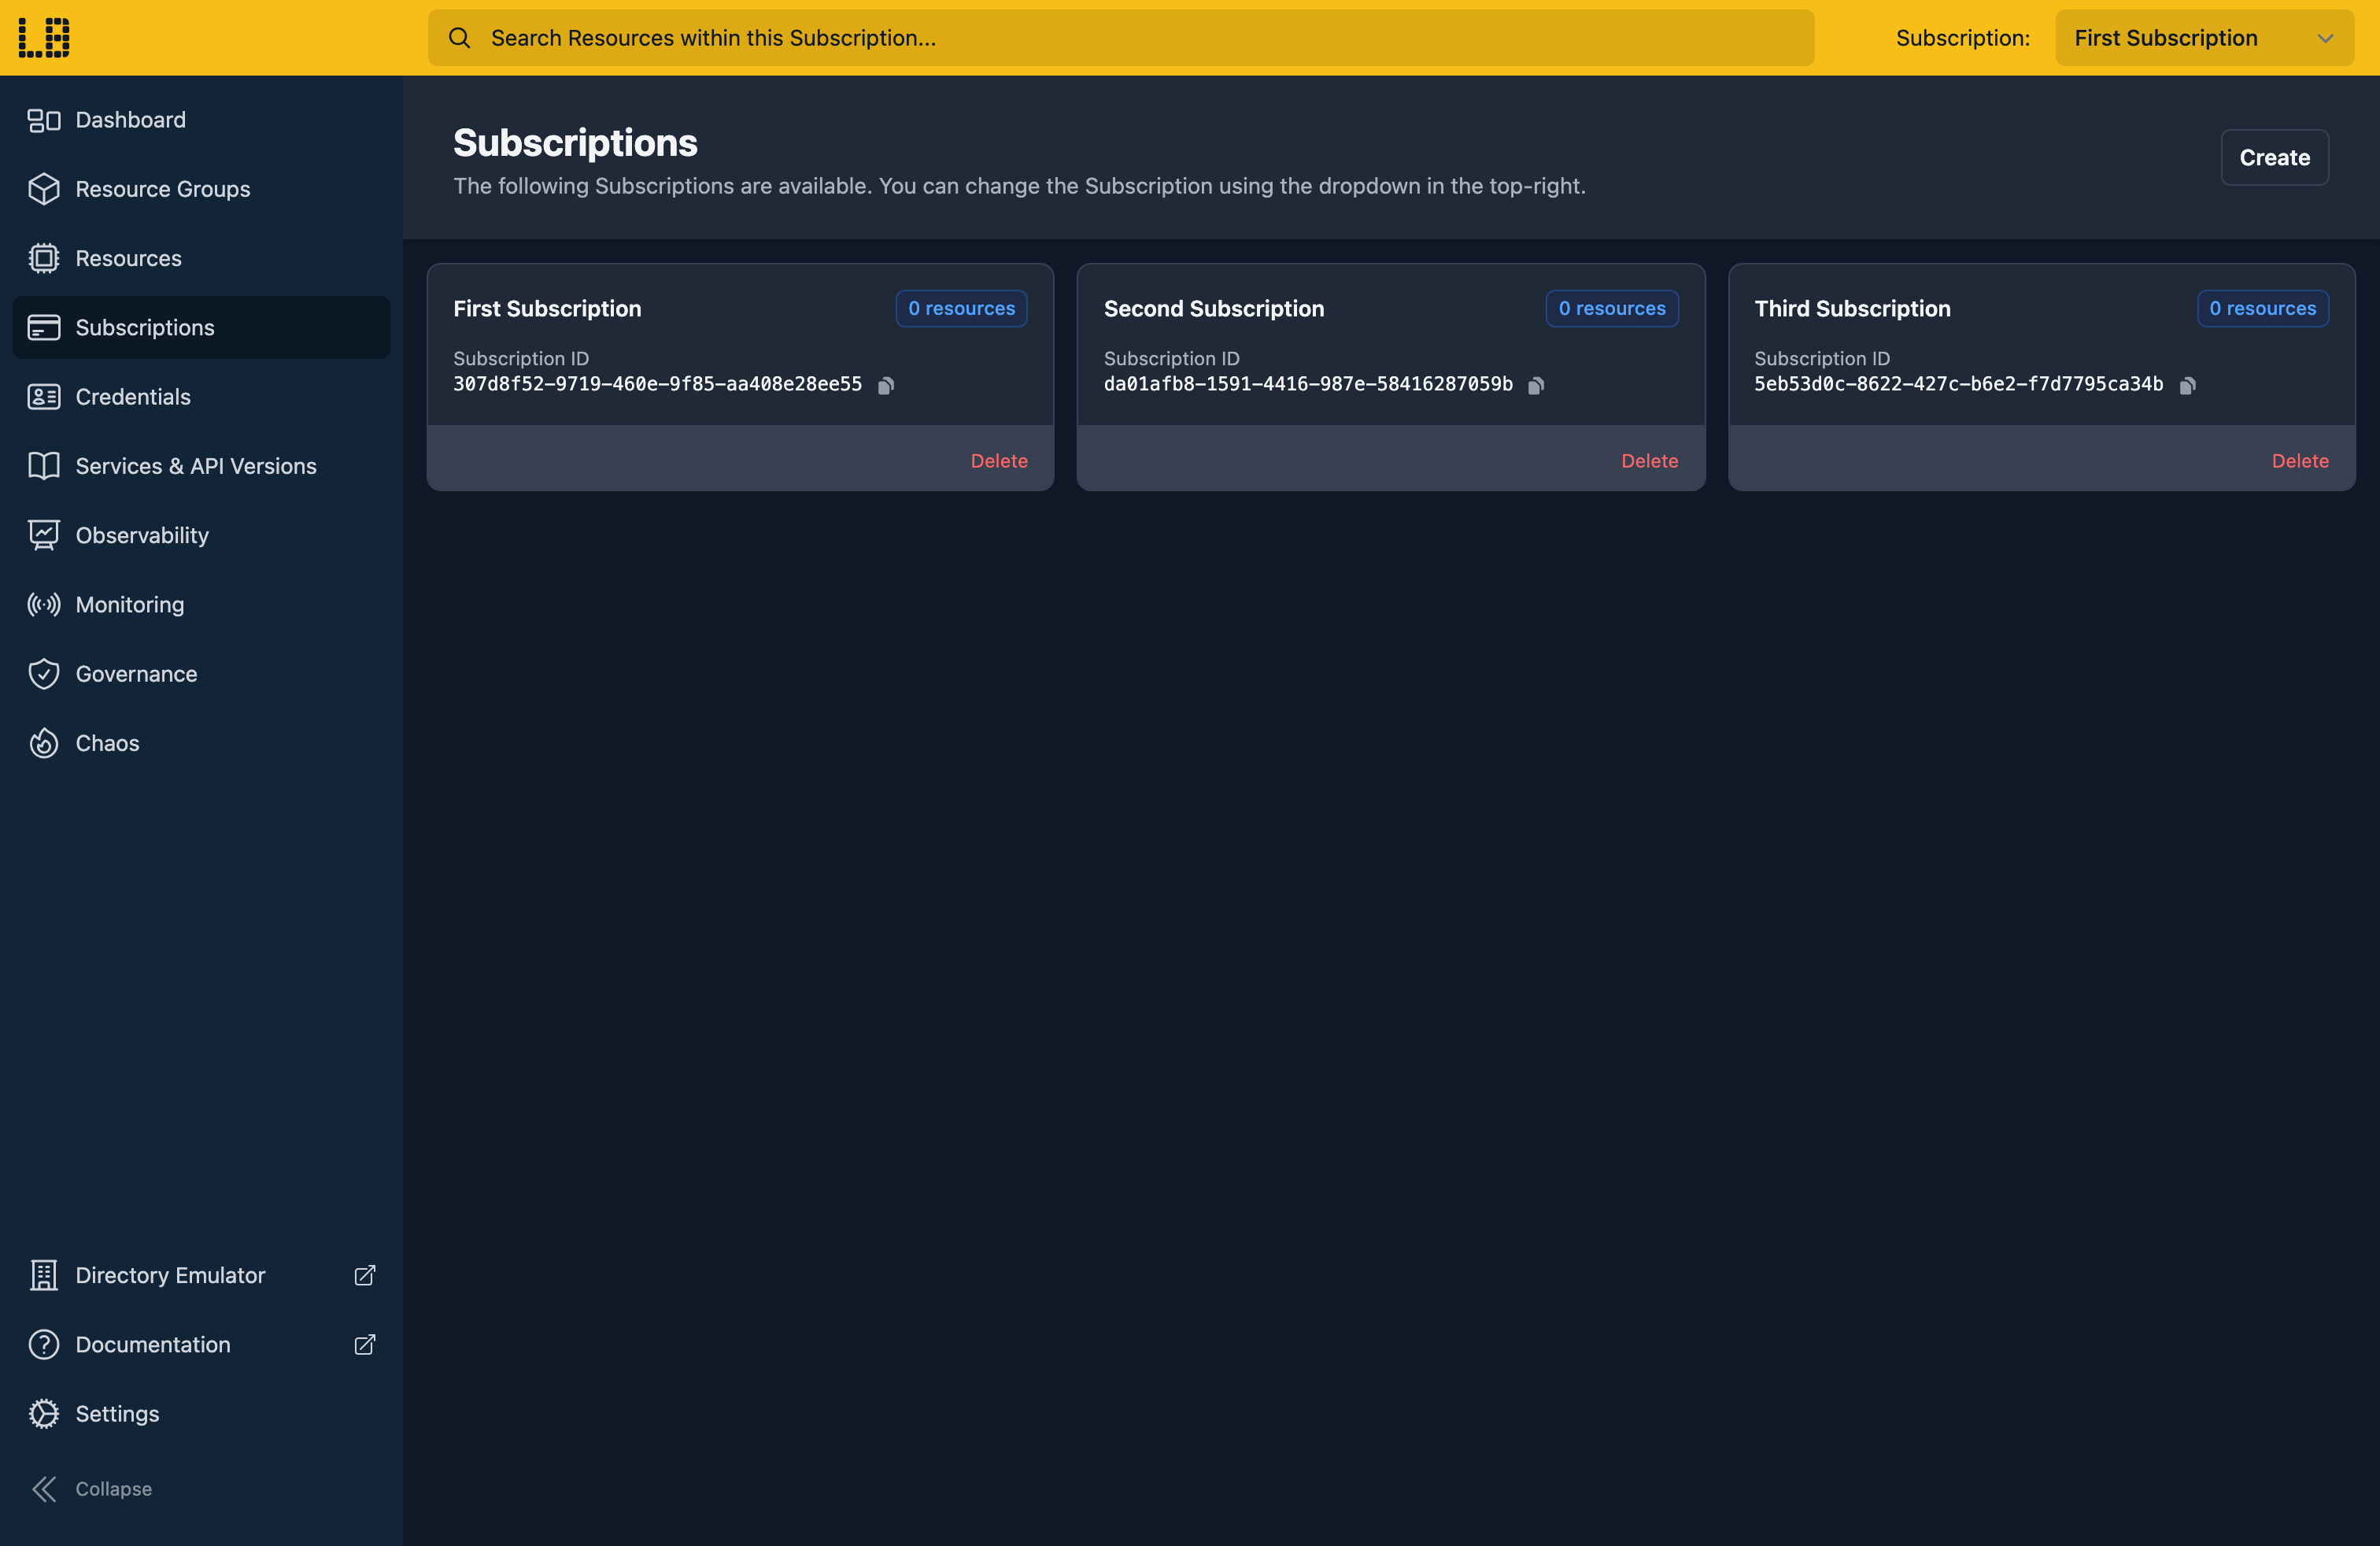Delete the Second Subscription

click(1649, 461)
